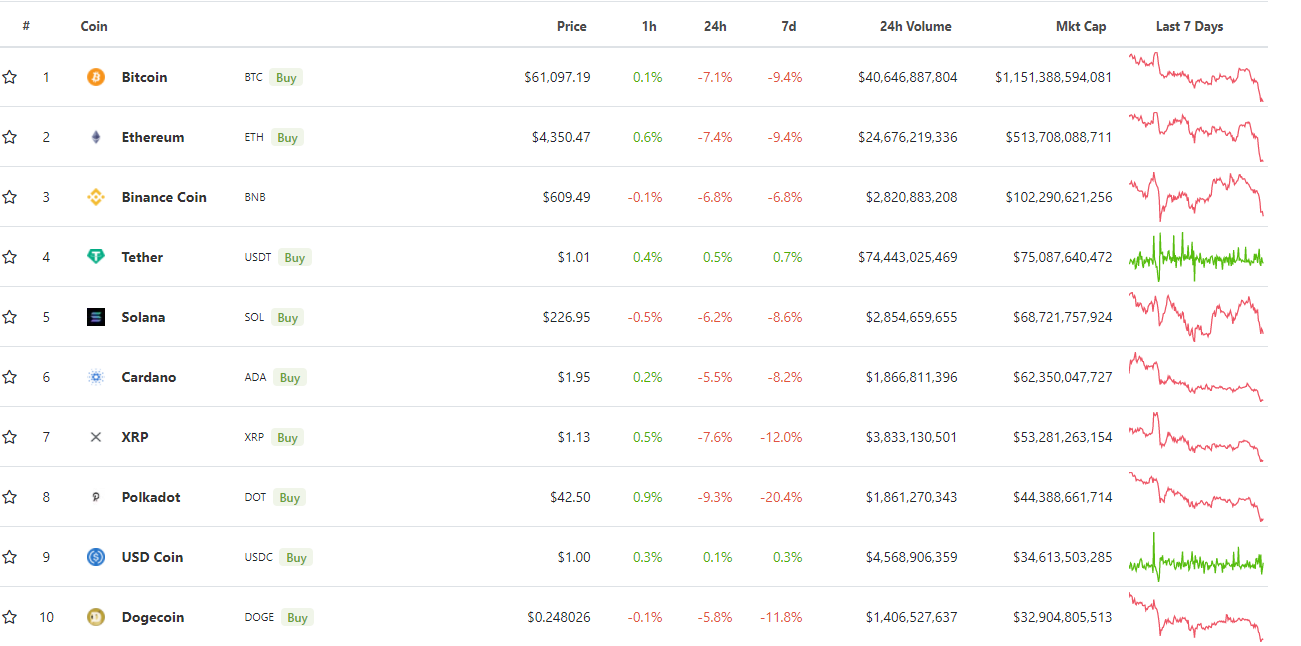Open Binance Coin 7-day sparkline chart

tap(1196, 197)
